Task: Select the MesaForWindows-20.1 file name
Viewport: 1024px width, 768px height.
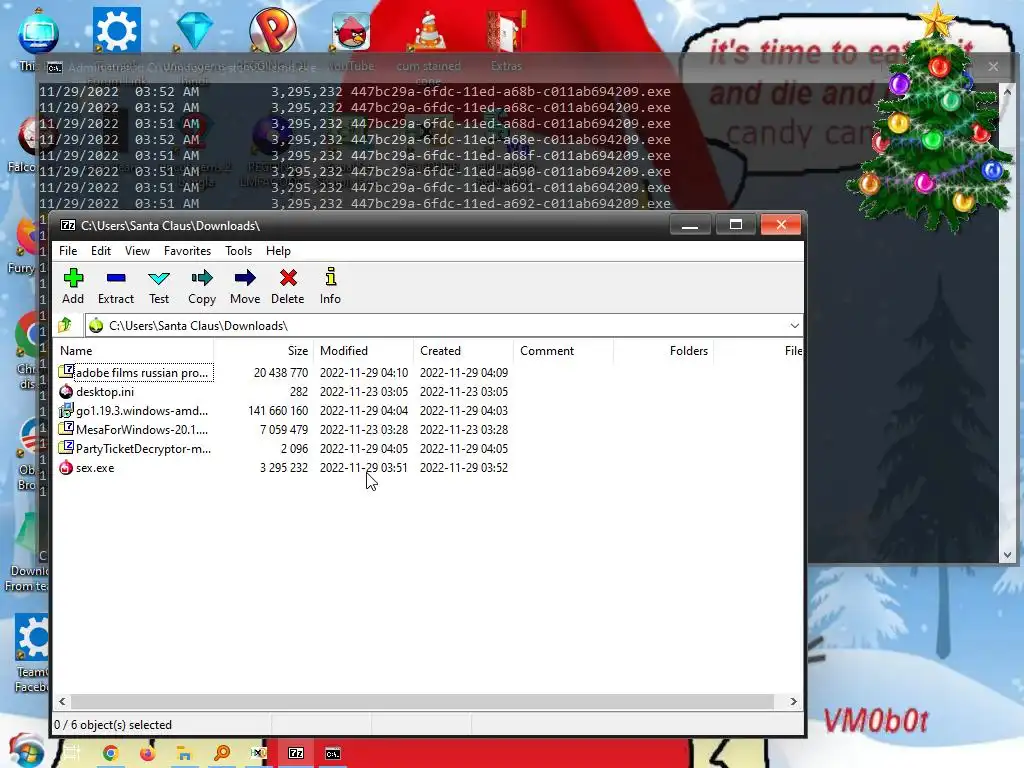Action: 142,430
